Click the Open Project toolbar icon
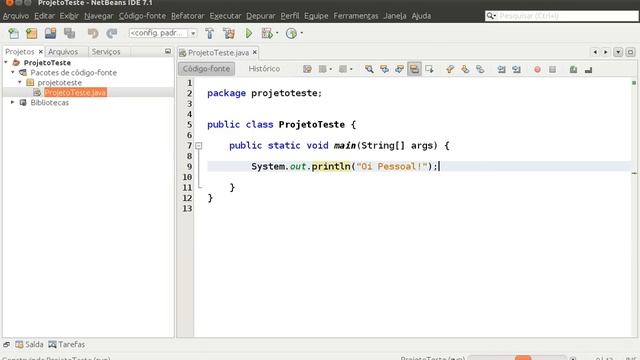This screenshot has height=360, width=640. click(x=50, y=33)
